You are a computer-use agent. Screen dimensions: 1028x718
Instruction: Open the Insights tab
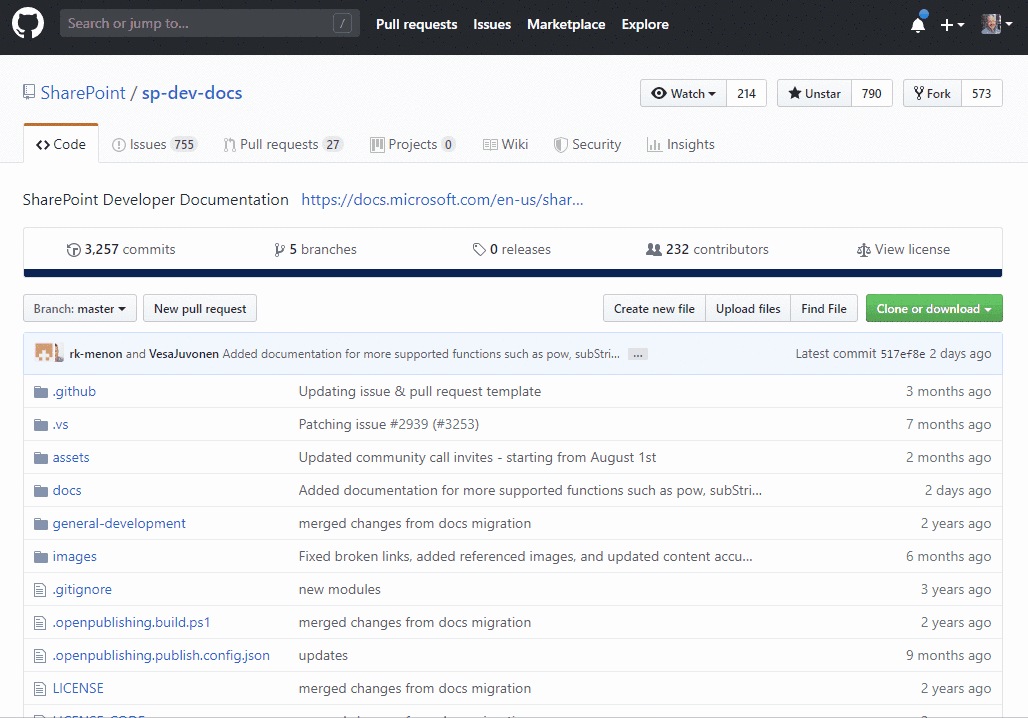(681, 144)
